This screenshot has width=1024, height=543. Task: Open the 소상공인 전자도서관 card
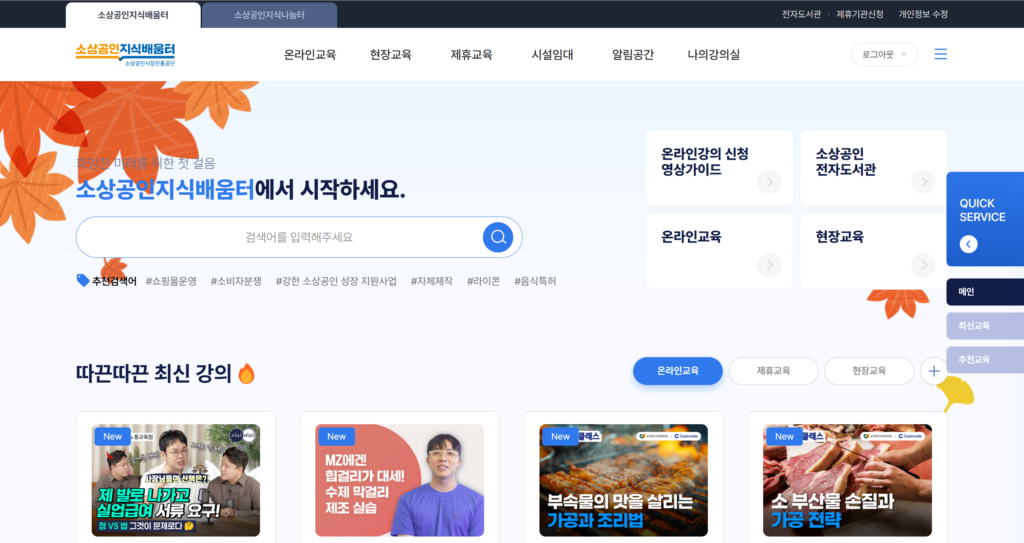click(x=873, y=168)
